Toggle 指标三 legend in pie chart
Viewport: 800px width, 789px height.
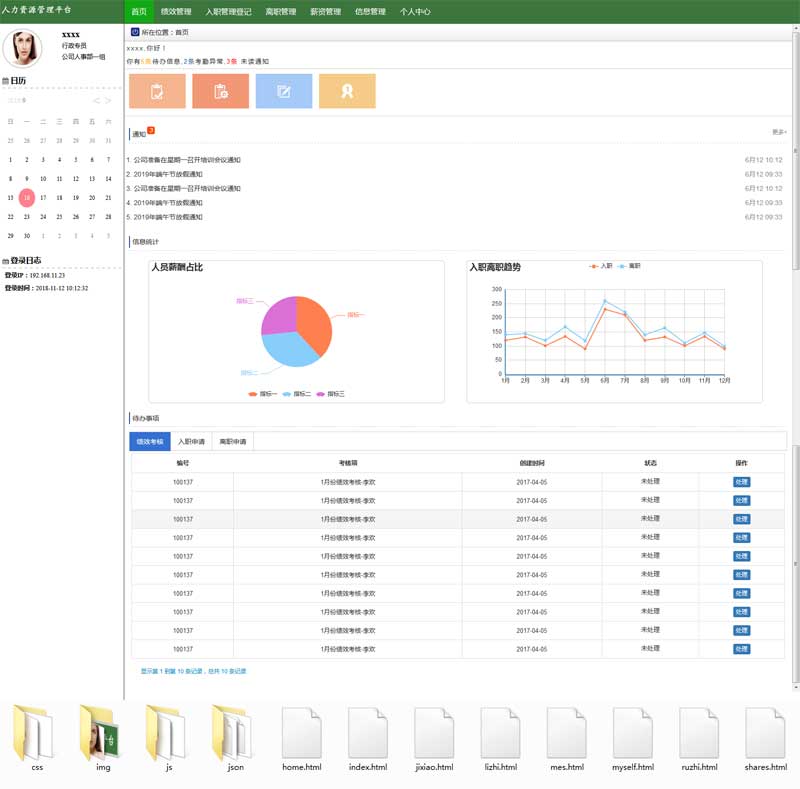331,394
